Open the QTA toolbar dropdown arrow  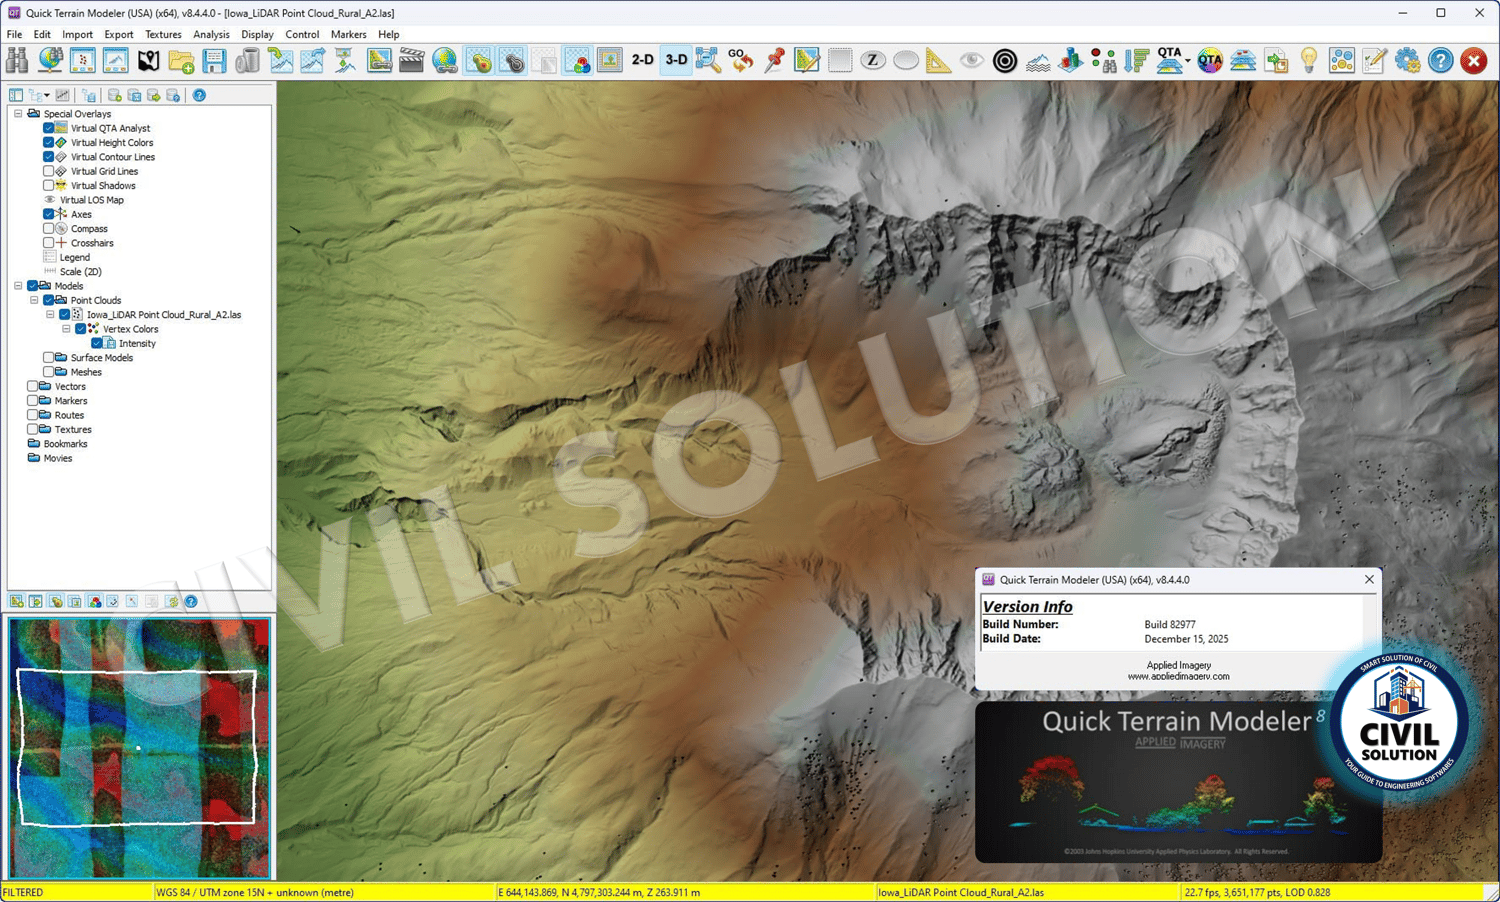pyautogui.click(x=1188, y=61)
